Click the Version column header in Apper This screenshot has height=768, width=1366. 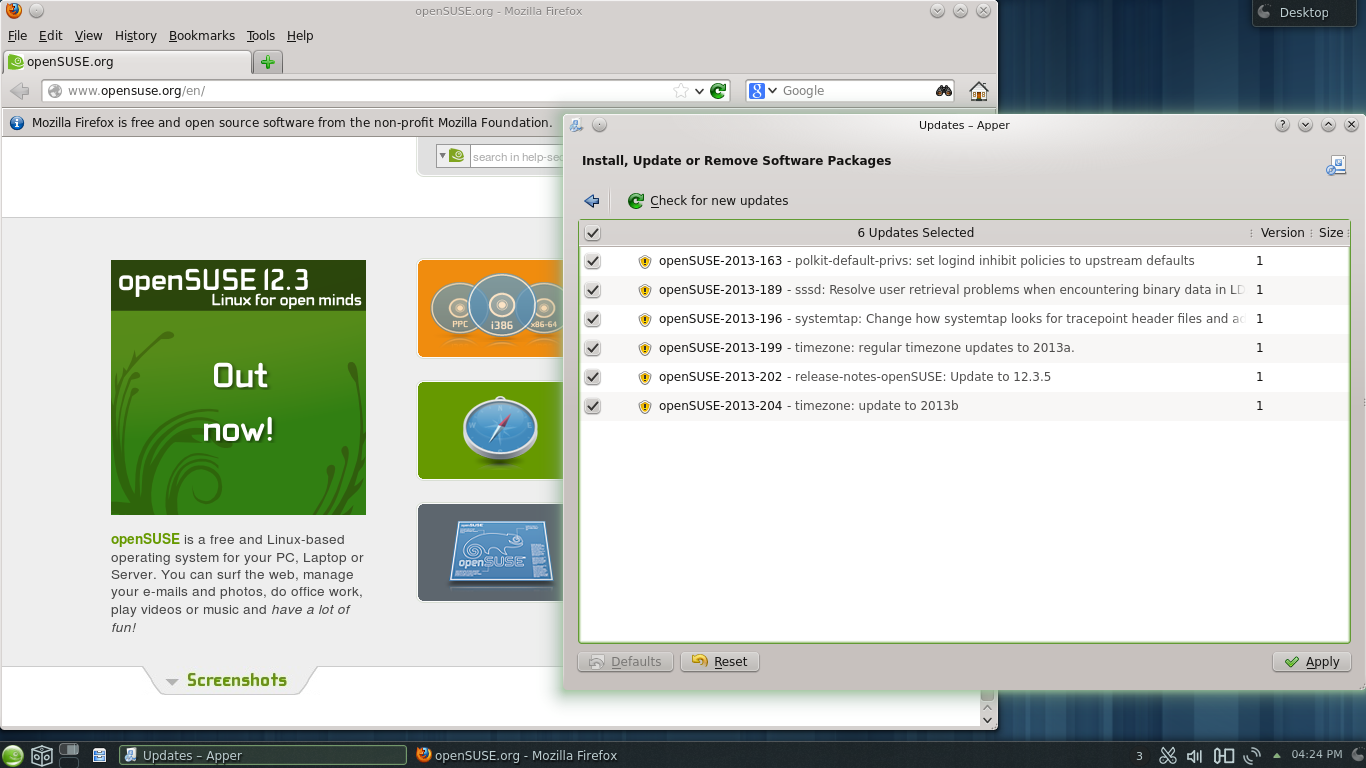[x=1282, y=233]
